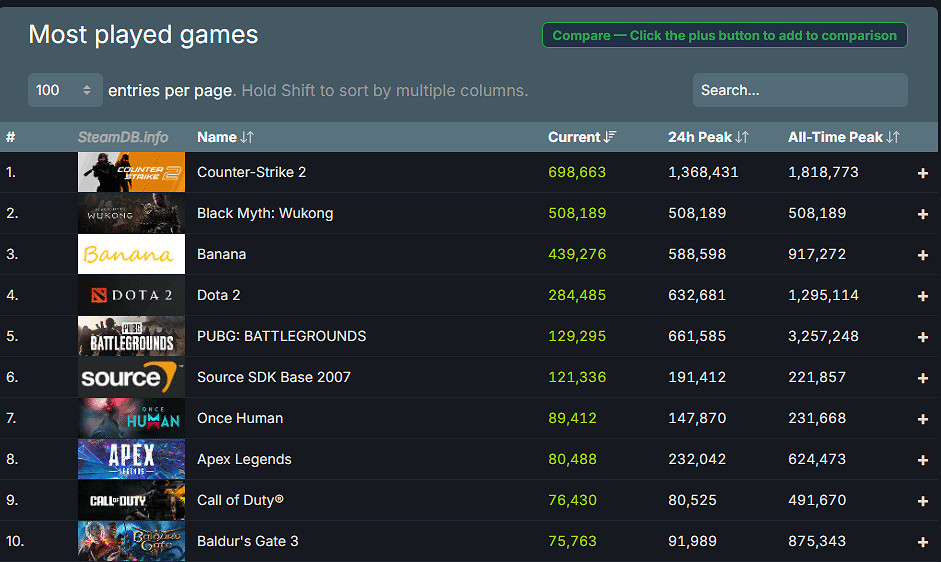Open the Once Human game link
Viewport: 941px width, 562px height.
(x=240, y=418)
